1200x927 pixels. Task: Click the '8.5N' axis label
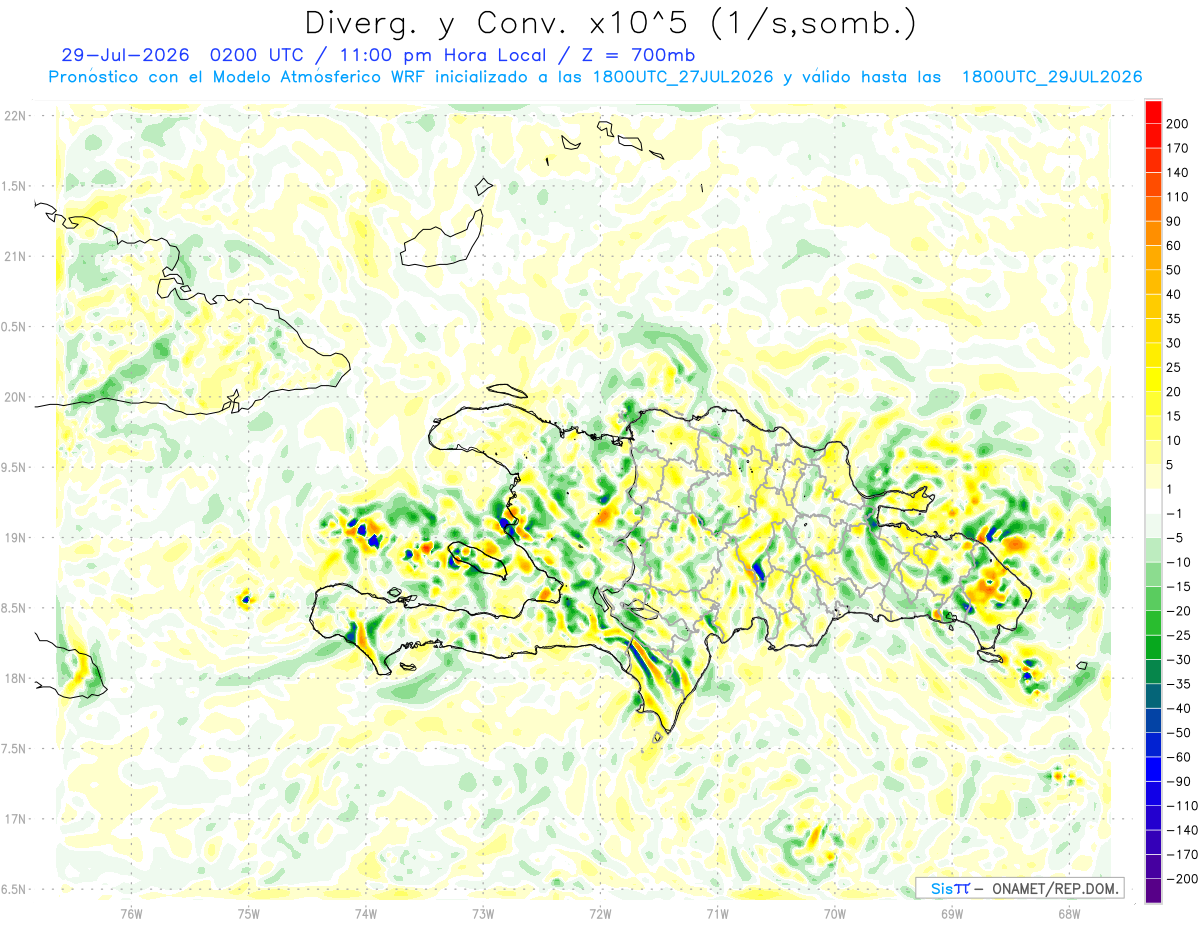[14, 608]
